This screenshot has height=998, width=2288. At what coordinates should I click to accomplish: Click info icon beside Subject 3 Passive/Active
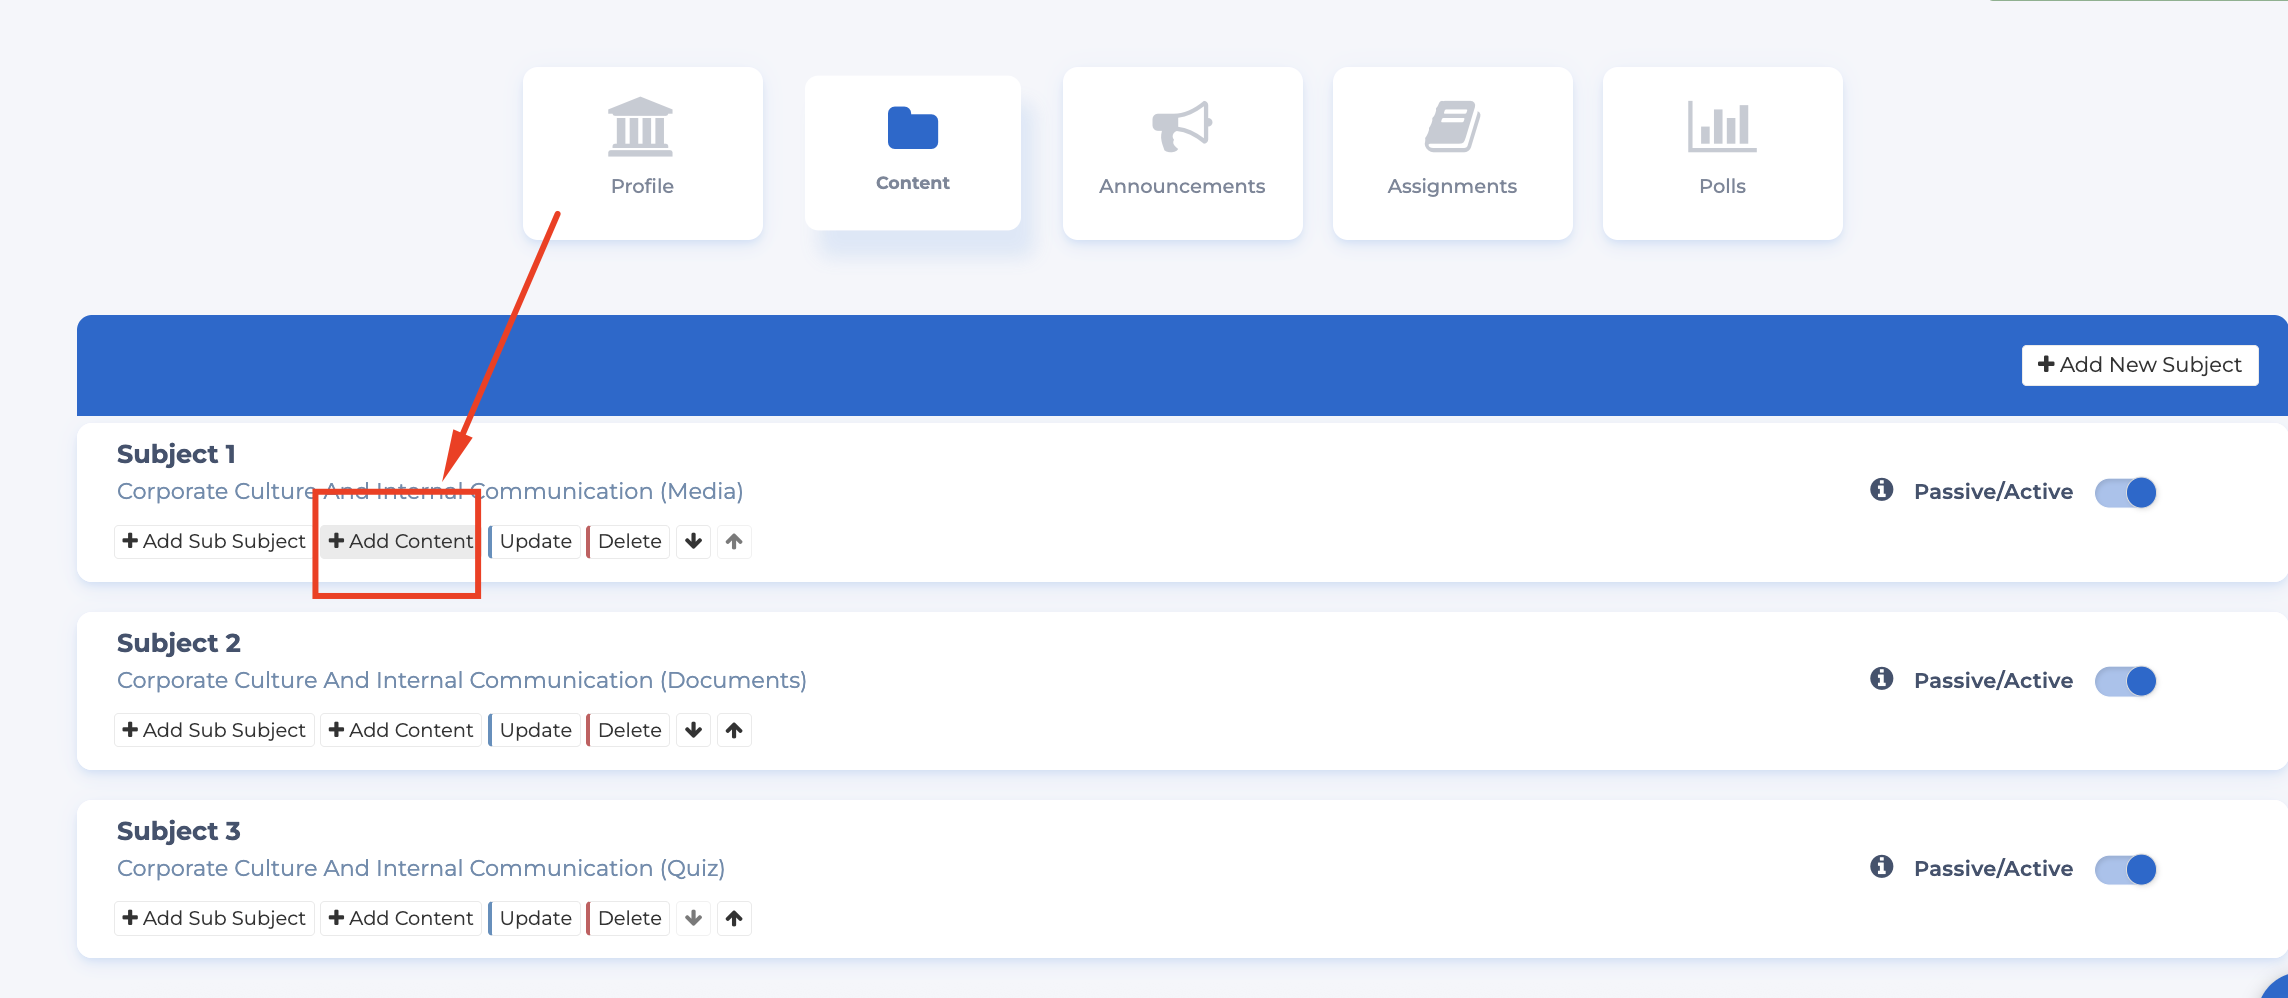pyautogui.click(x=1881, y=867)
